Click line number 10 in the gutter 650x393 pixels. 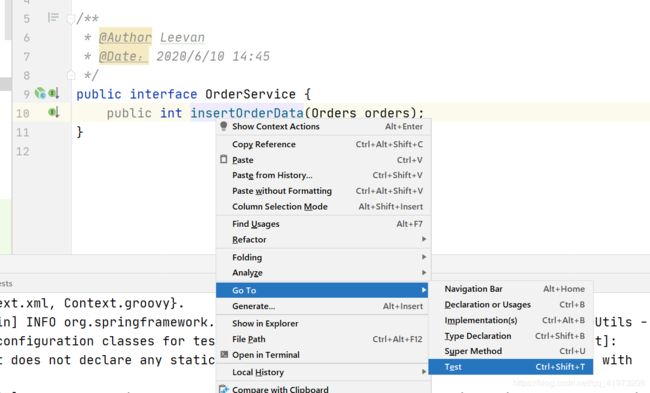22,113
